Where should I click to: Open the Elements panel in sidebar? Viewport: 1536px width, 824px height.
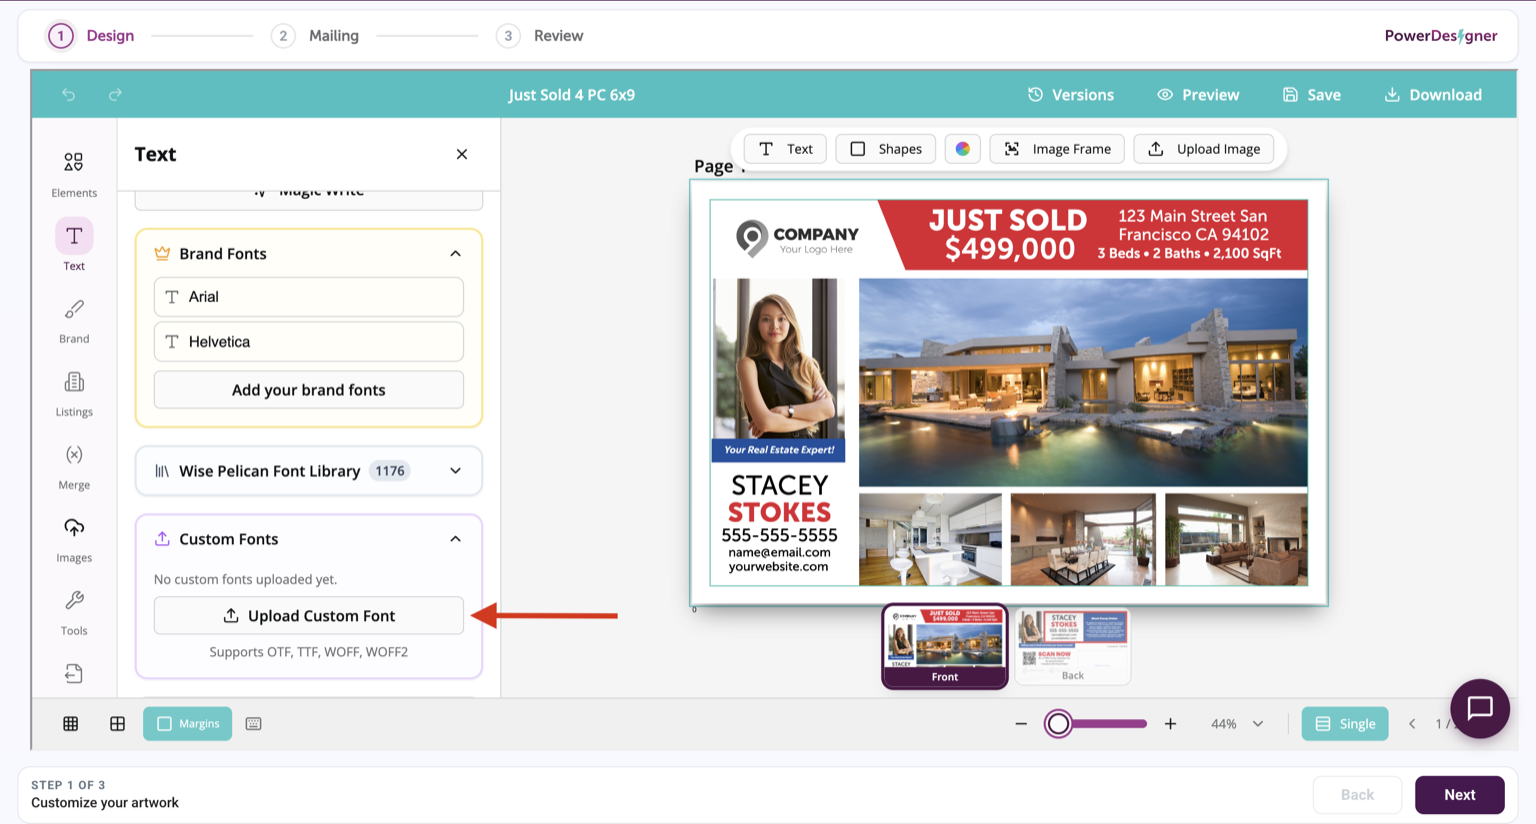[74, 173]
